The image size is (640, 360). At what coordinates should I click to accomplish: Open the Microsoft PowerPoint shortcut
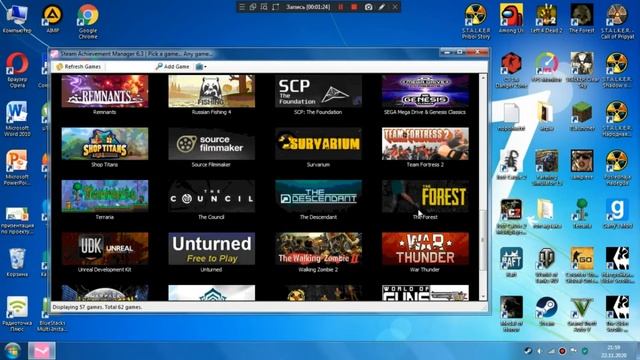pos(17,168)
